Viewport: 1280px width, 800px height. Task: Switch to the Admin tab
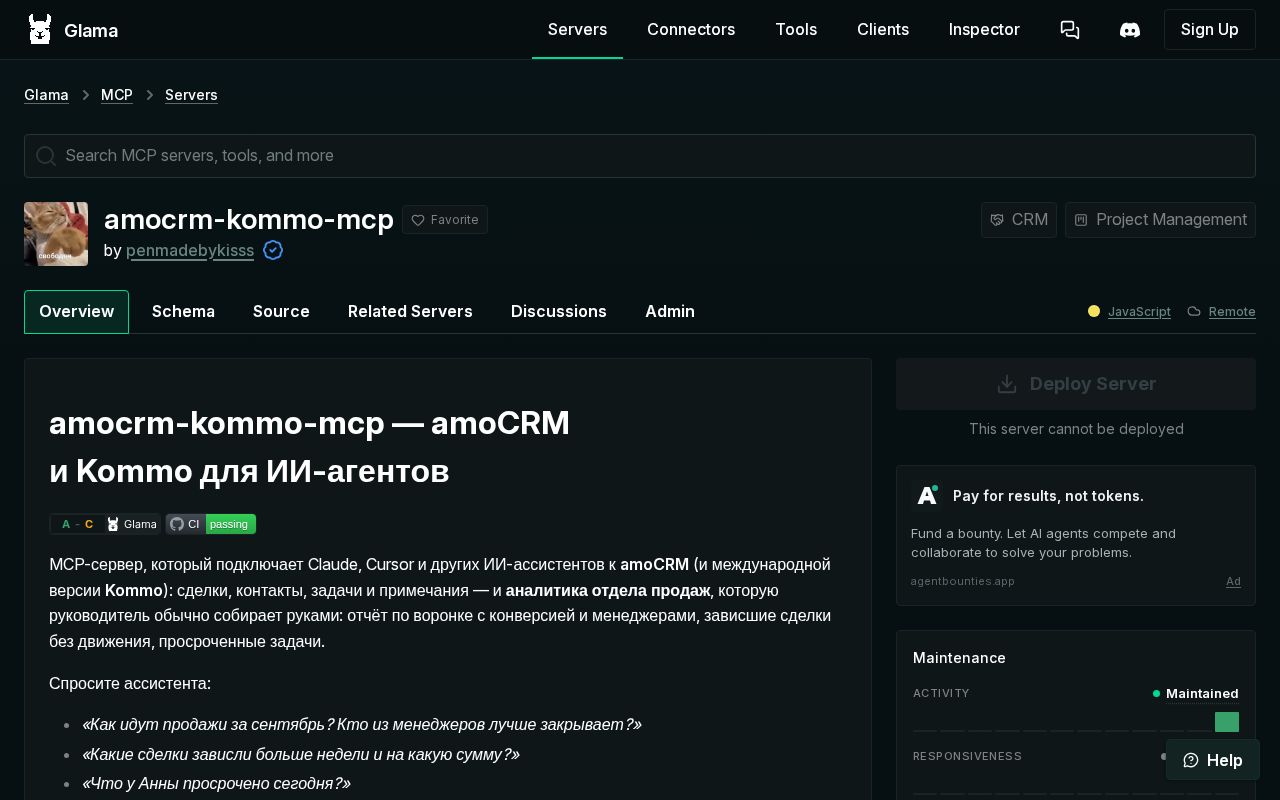[x=670, y=312]
